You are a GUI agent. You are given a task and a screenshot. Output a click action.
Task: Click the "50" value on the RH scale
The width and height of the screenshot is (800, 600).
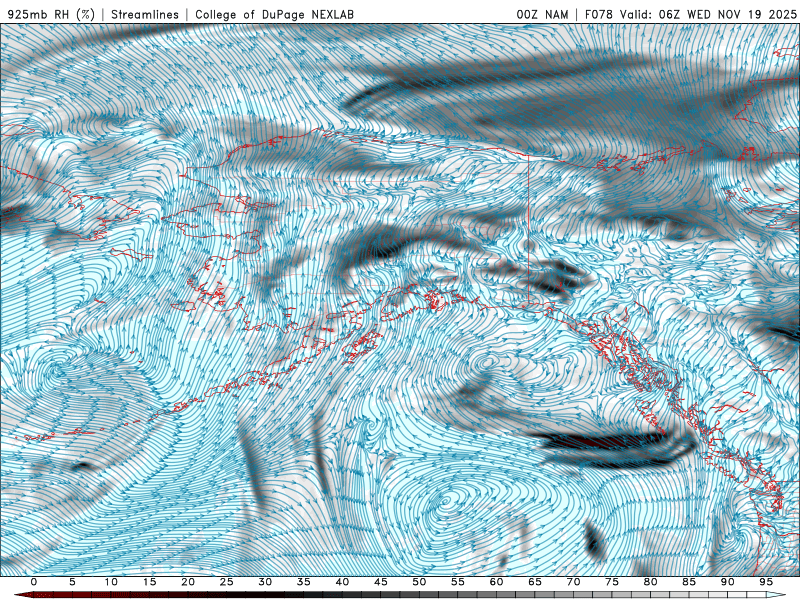pyautogui.click(x=419, y=582)
